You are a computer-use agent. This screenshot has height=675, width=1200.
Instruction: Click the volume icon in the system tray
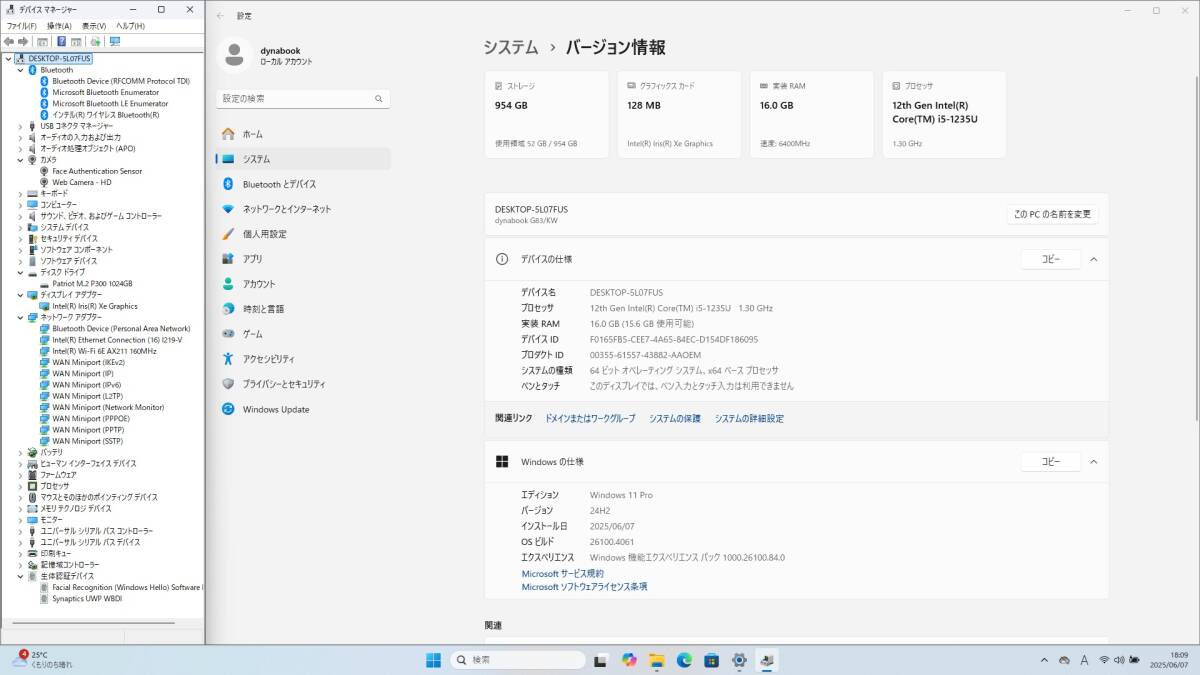[1119, 660]
